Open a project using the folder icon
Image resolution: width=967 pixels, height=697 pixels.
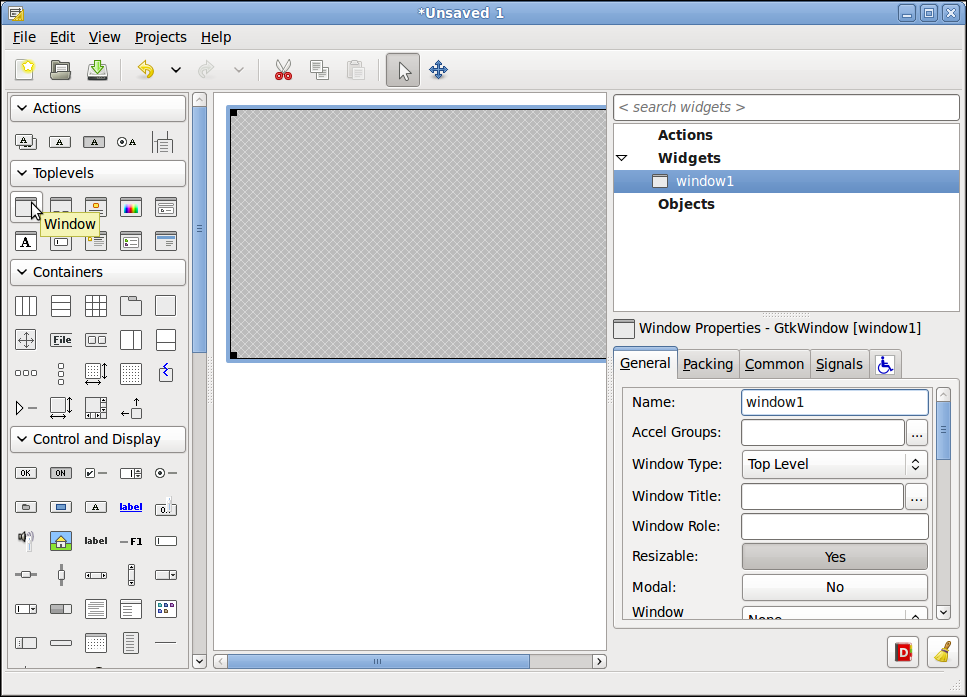(60, 70)
